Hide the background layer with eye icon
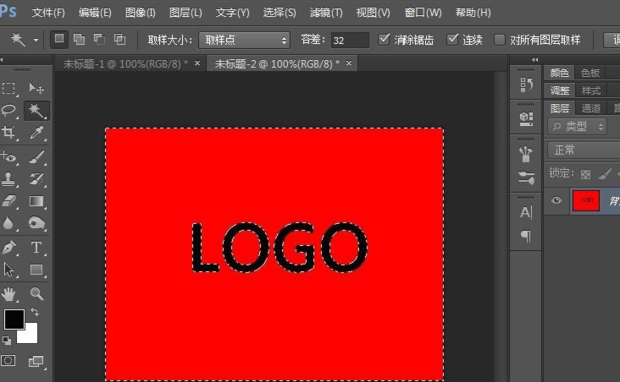 tap(556, 200)
